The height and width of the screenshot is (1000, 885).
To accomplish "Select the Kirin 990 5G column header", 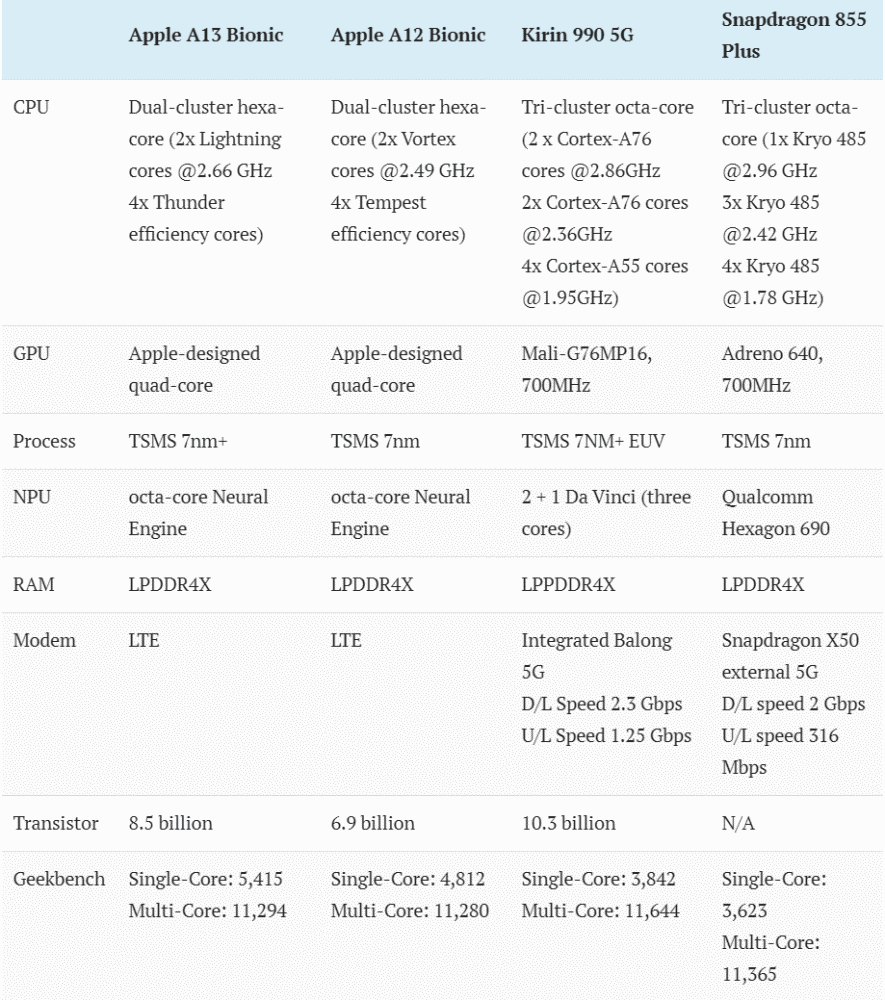I will (x=578, y=35).
